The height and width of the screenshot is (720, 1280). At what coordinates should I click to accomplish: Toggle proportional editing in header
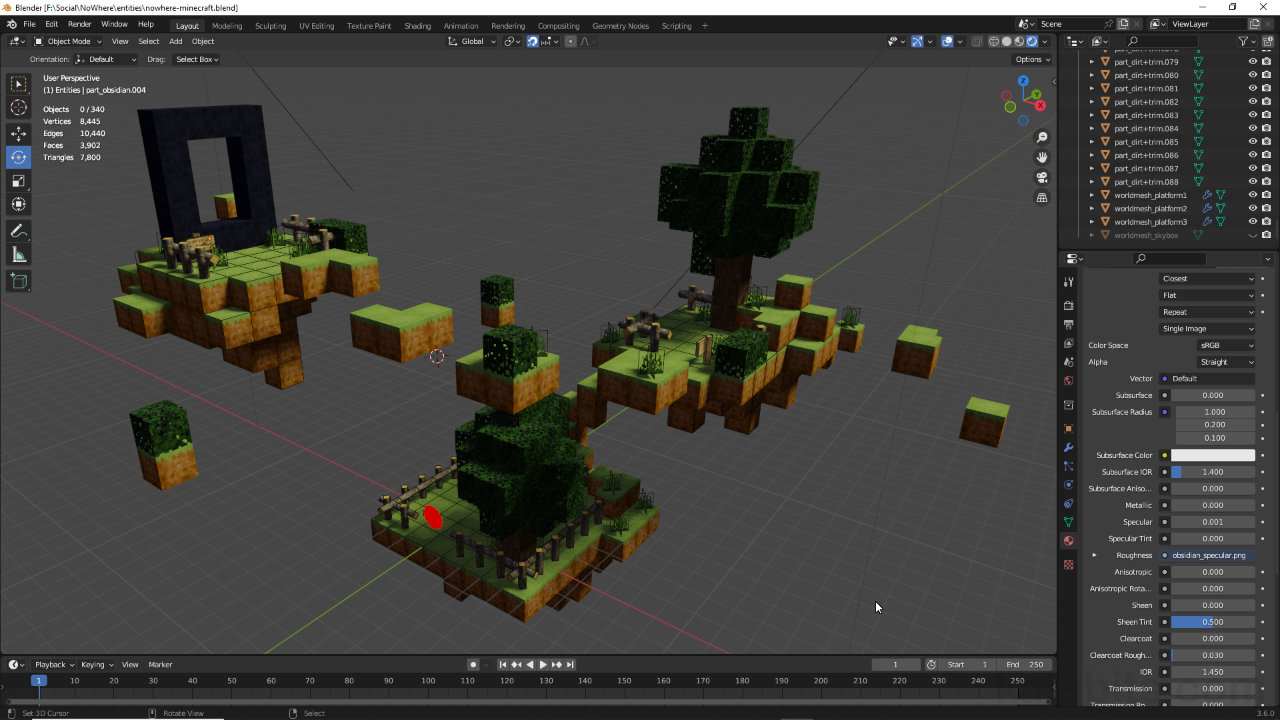point(571,41)
